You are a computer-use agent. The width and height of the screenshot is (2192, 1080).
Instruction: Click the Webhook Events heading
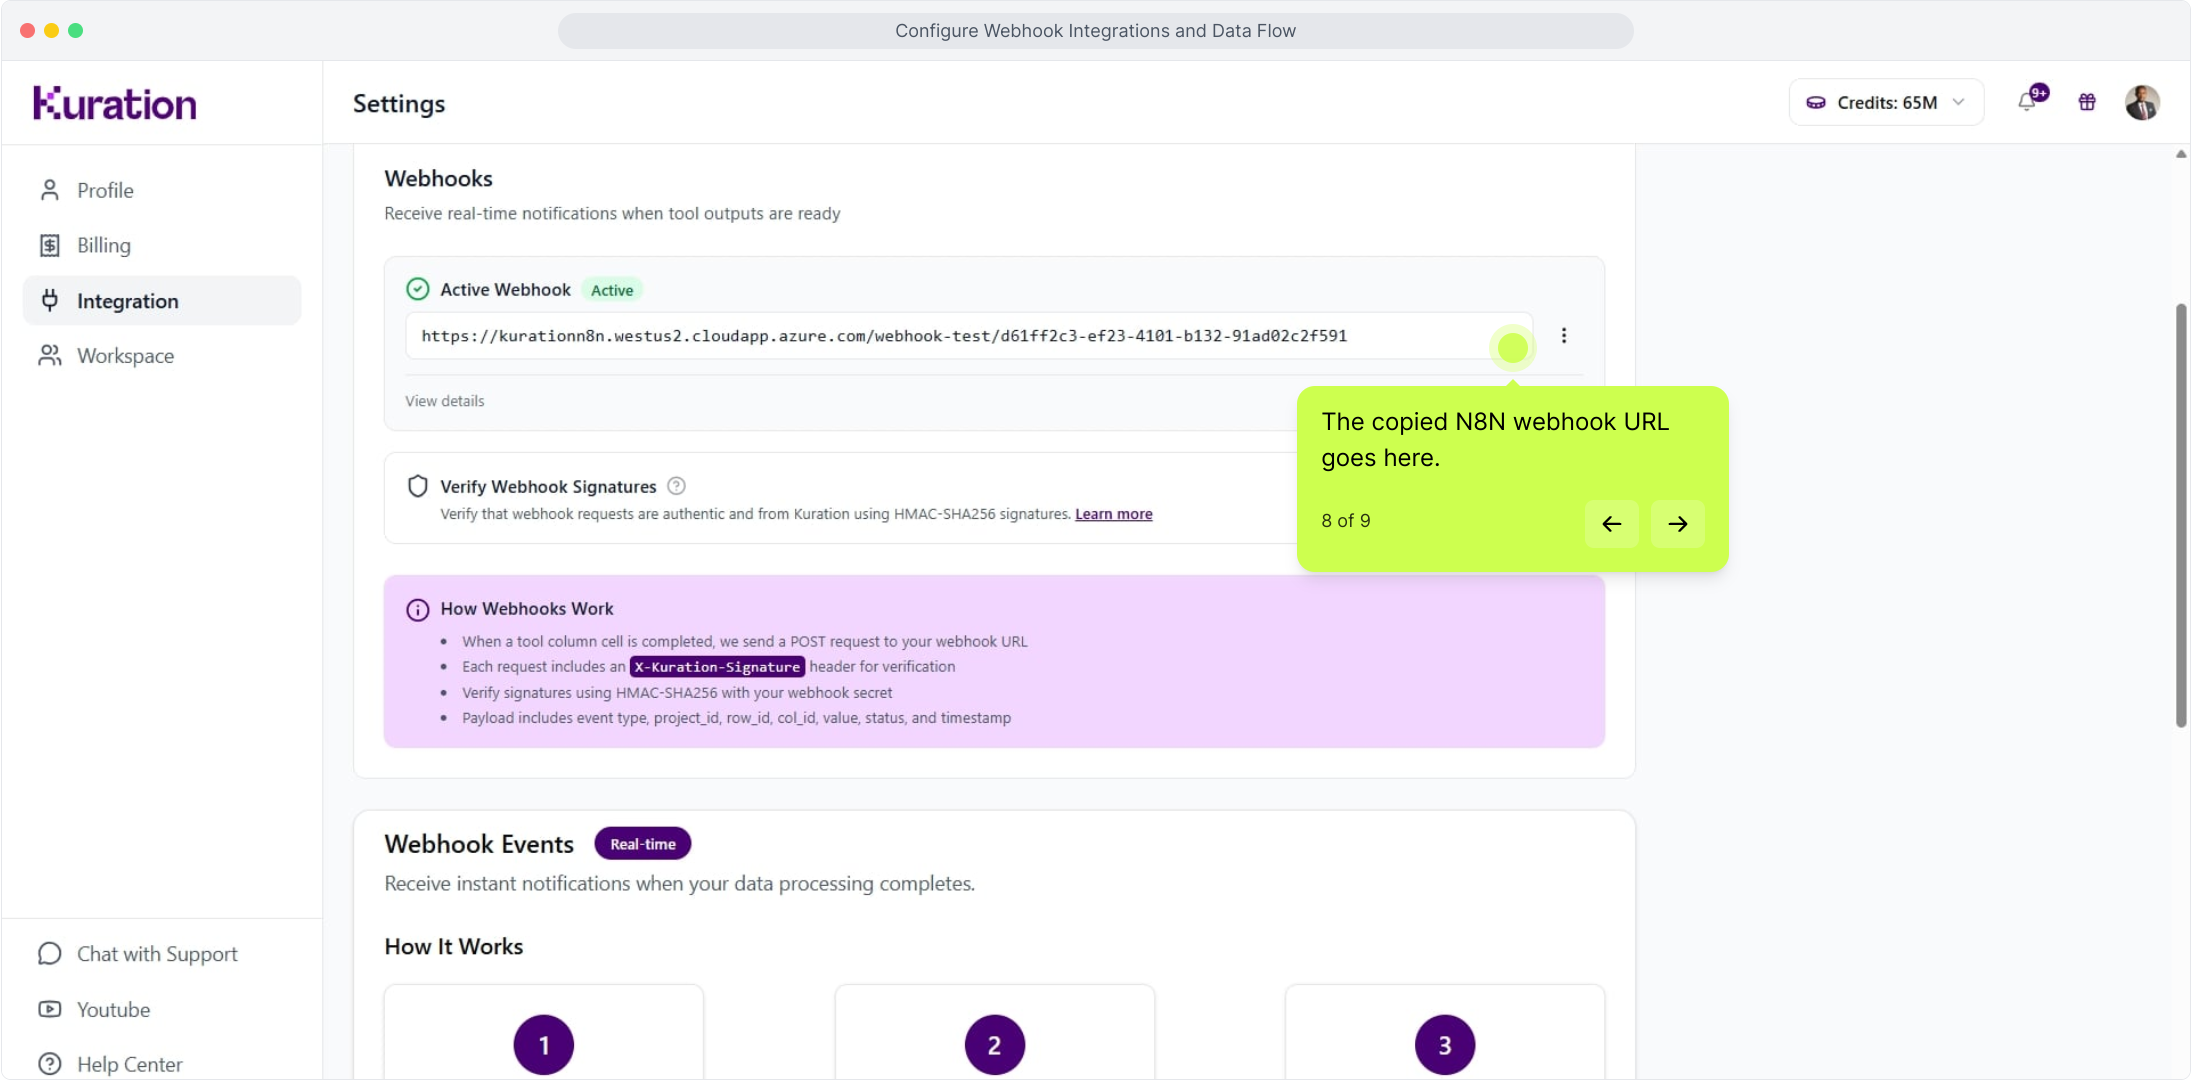click(x=479, y=844)
